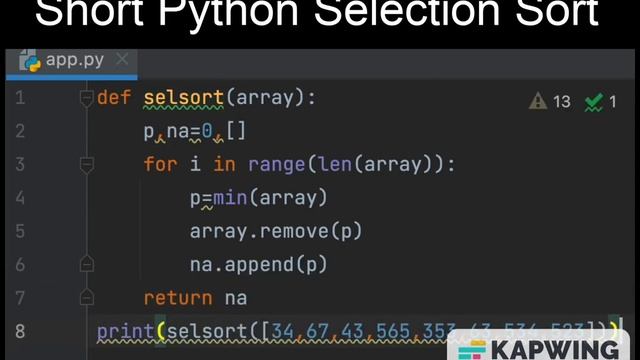Viewport: 640px width, 360px height.
Task: Collapse the selsort function fold on line 1
Action: click(87, 98)
